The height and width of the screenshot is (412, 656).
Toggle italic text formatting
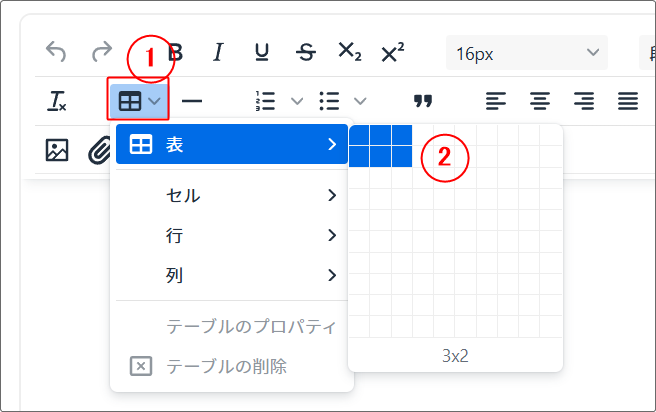pos(219,52)
